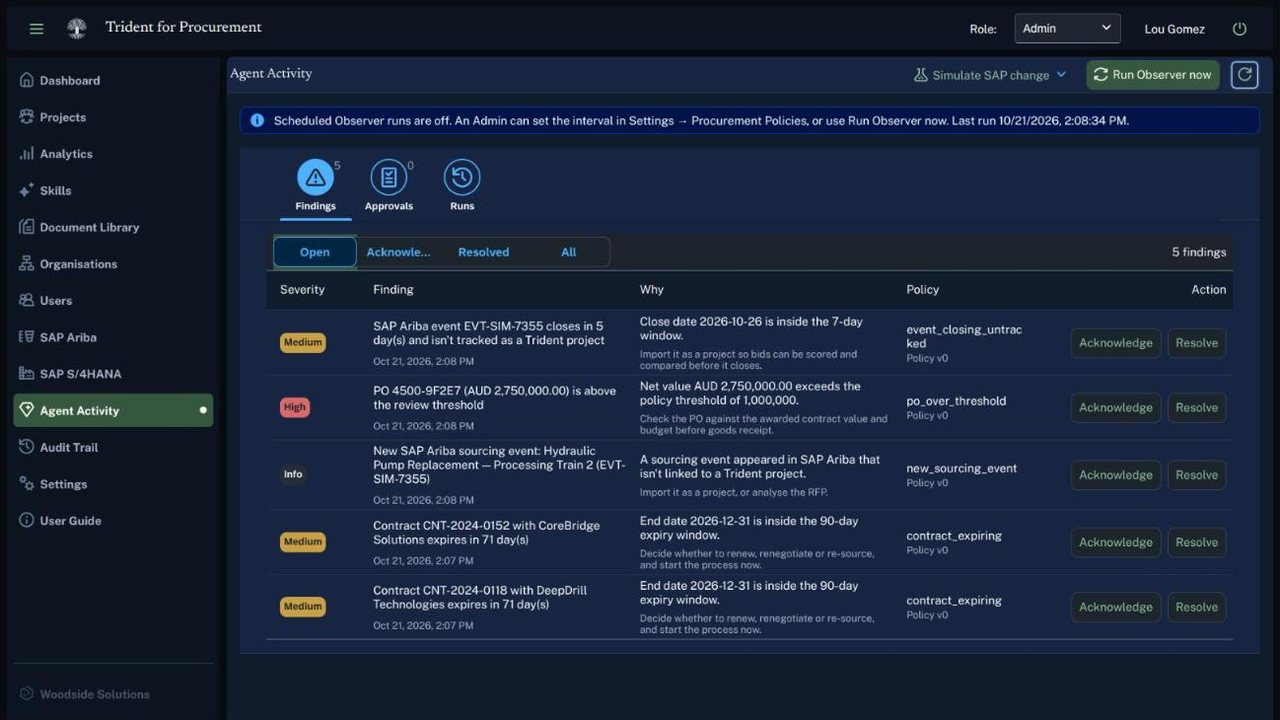Resolve the EVT-SIM-7355 closing finding
1280x720 pixels.
point(1197,343)
